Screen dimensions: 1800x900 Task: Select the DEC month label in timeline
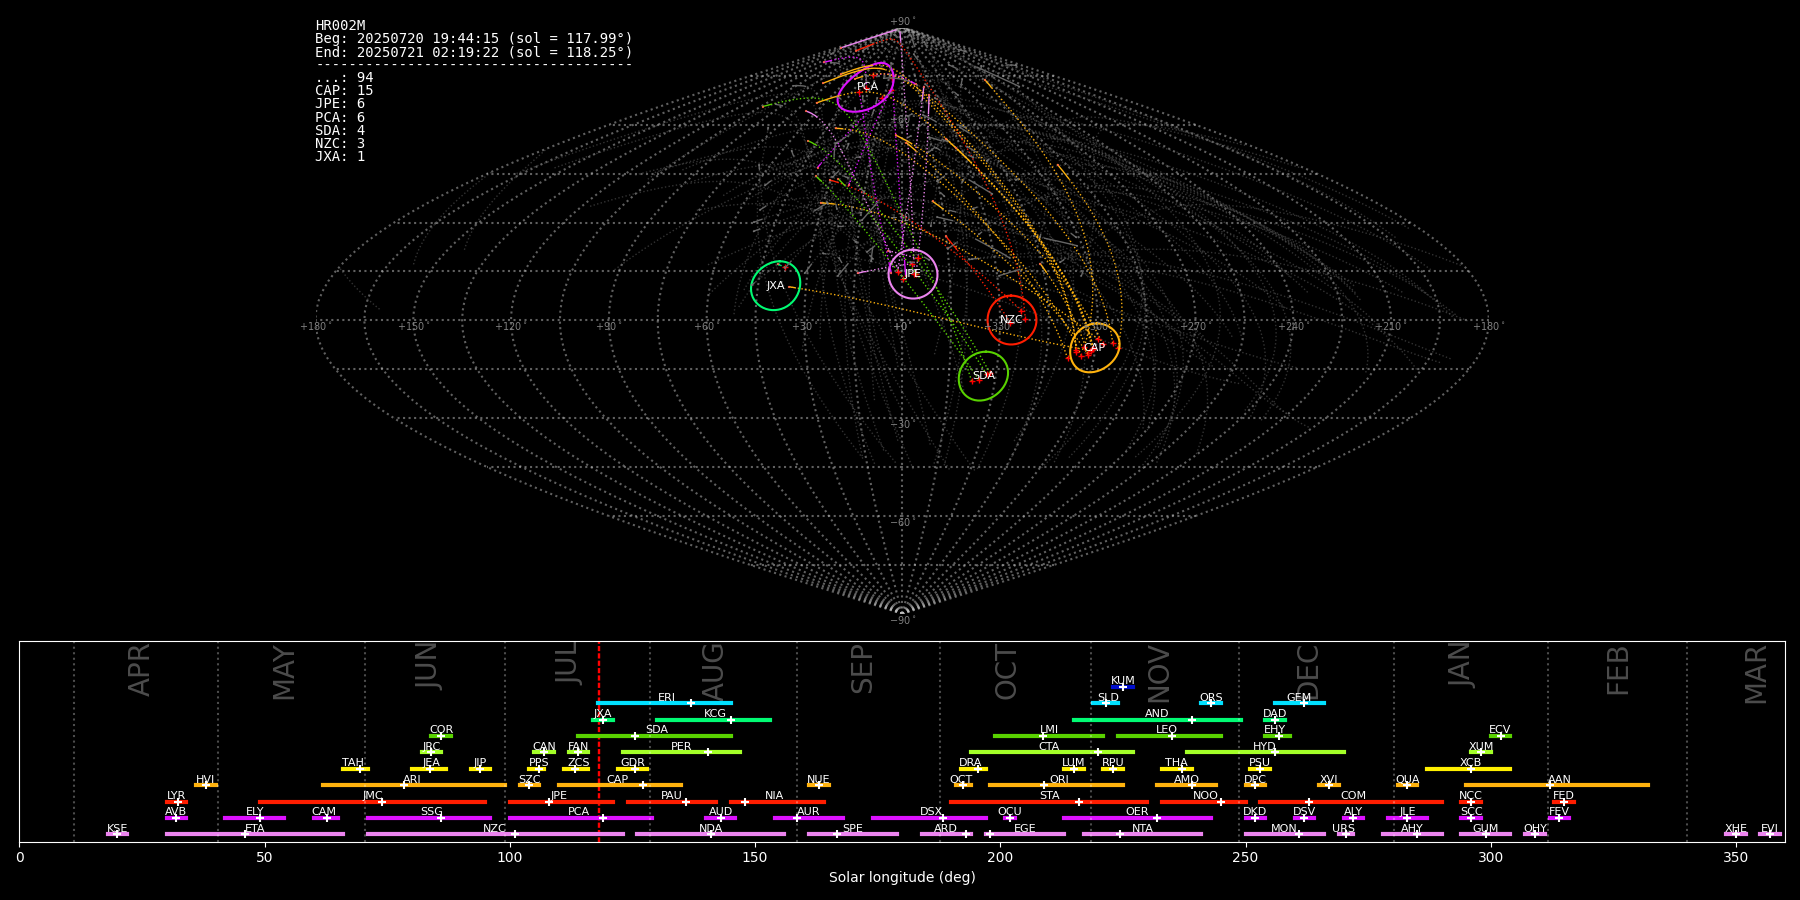(x=1308, y=671)
